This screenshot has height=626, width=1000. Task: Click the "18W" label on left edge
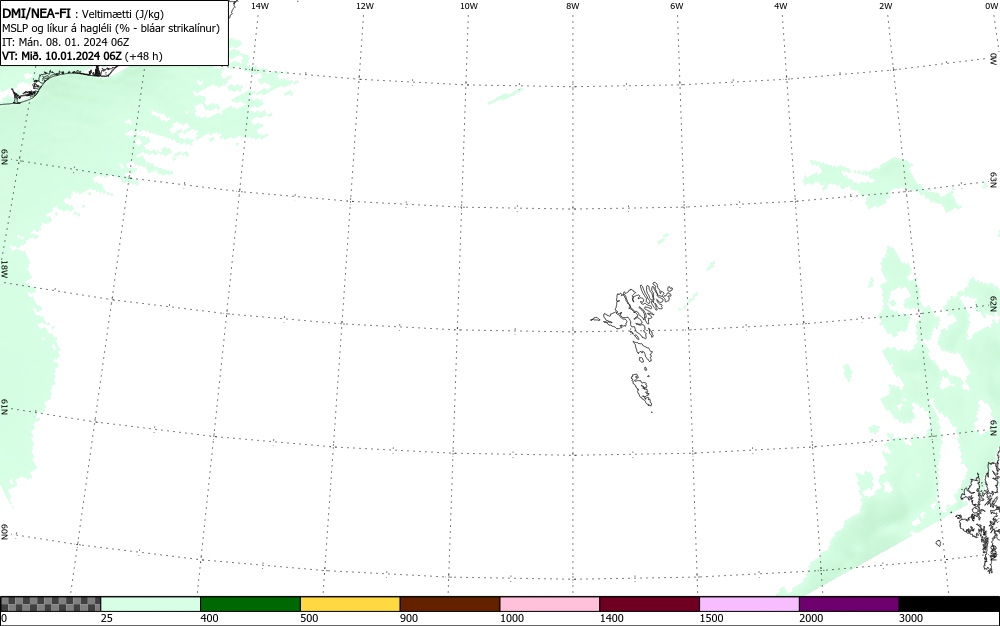[x=4, y=268]
